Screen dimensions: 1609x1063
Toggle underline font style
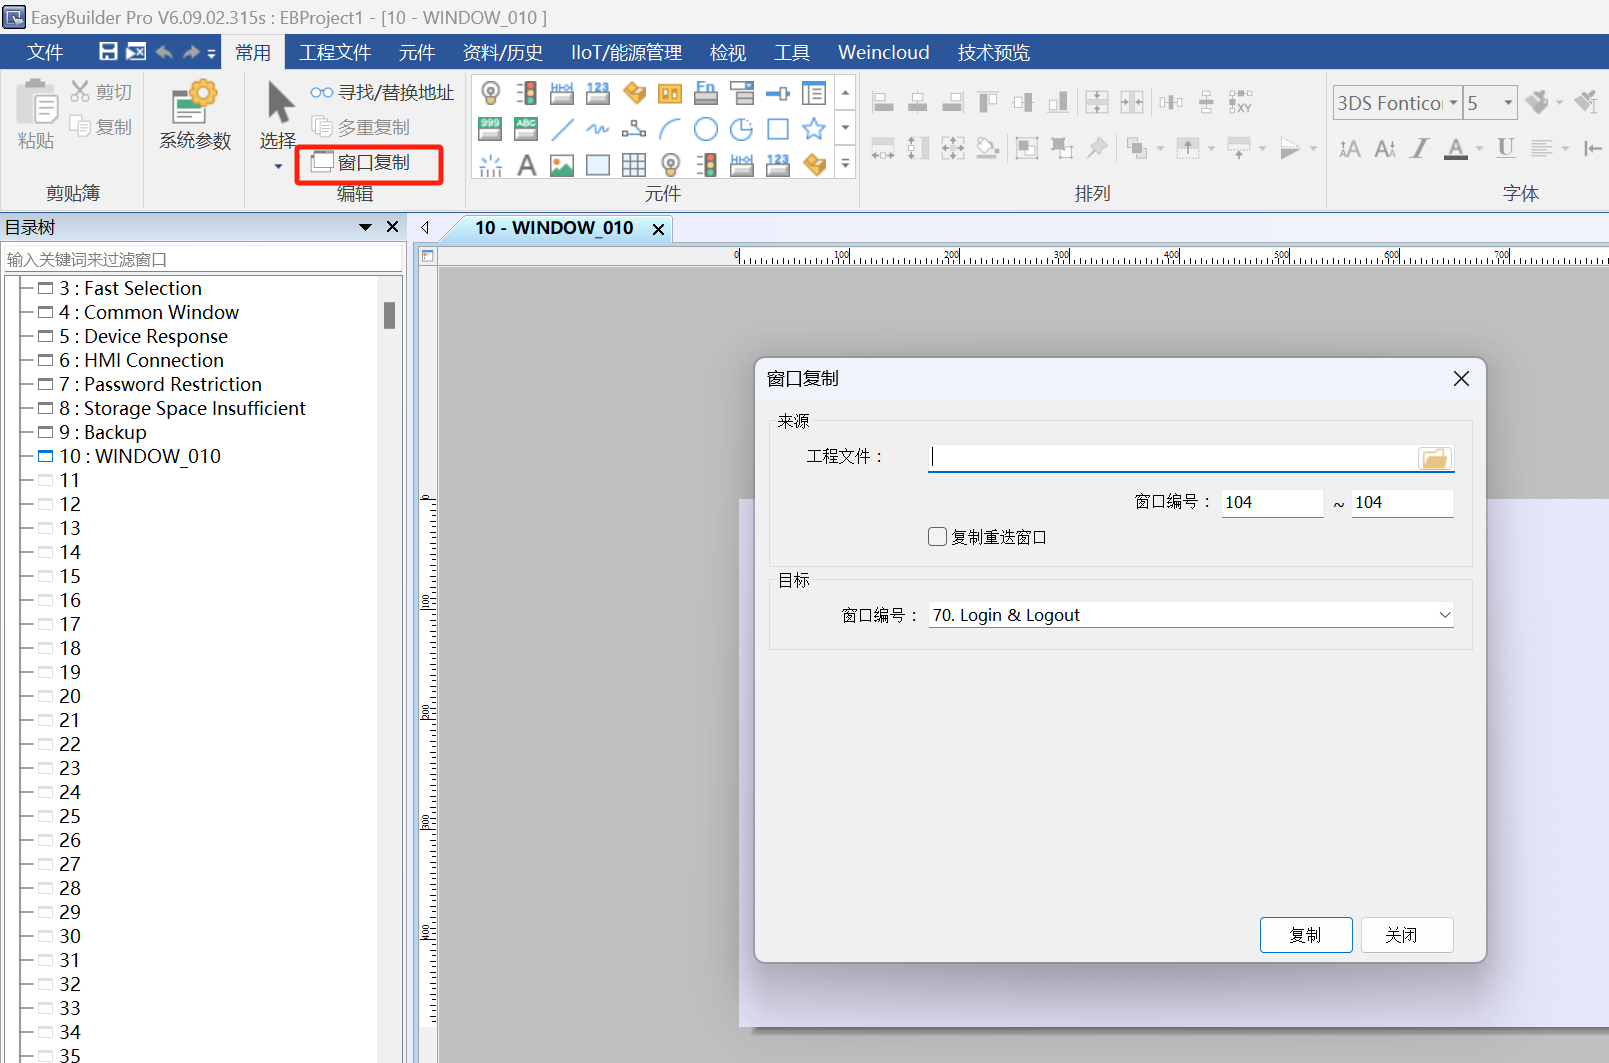click(x=1505, y=149)
